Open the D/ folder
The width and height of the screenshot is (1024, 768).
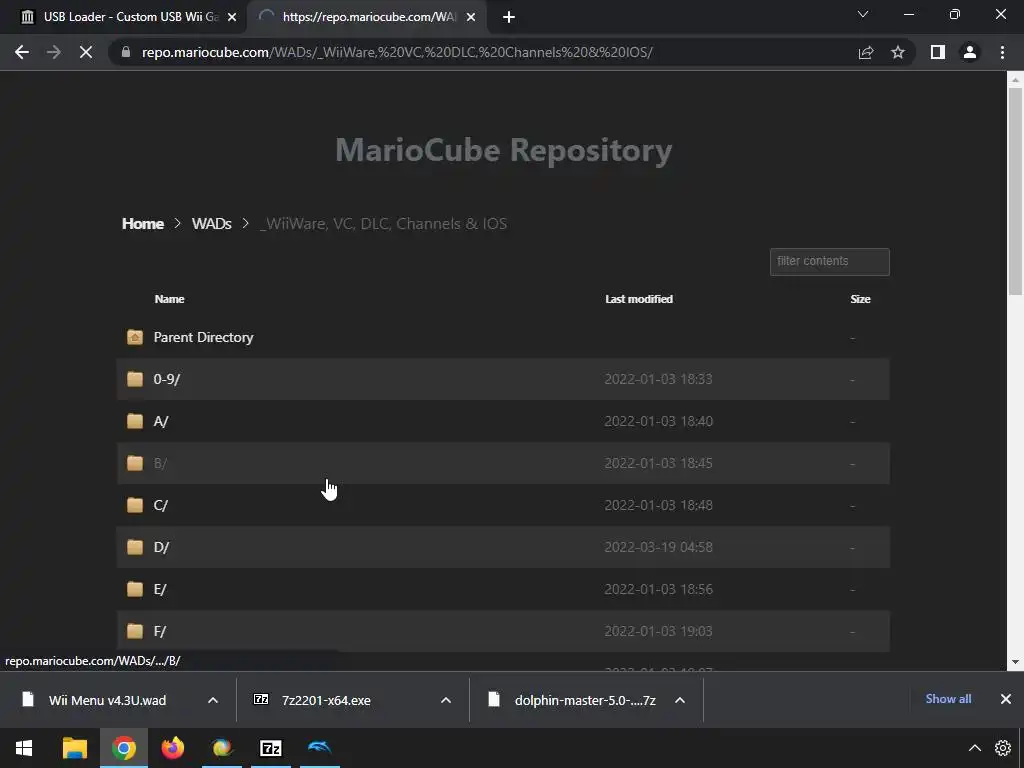click(x=161, y=547)
